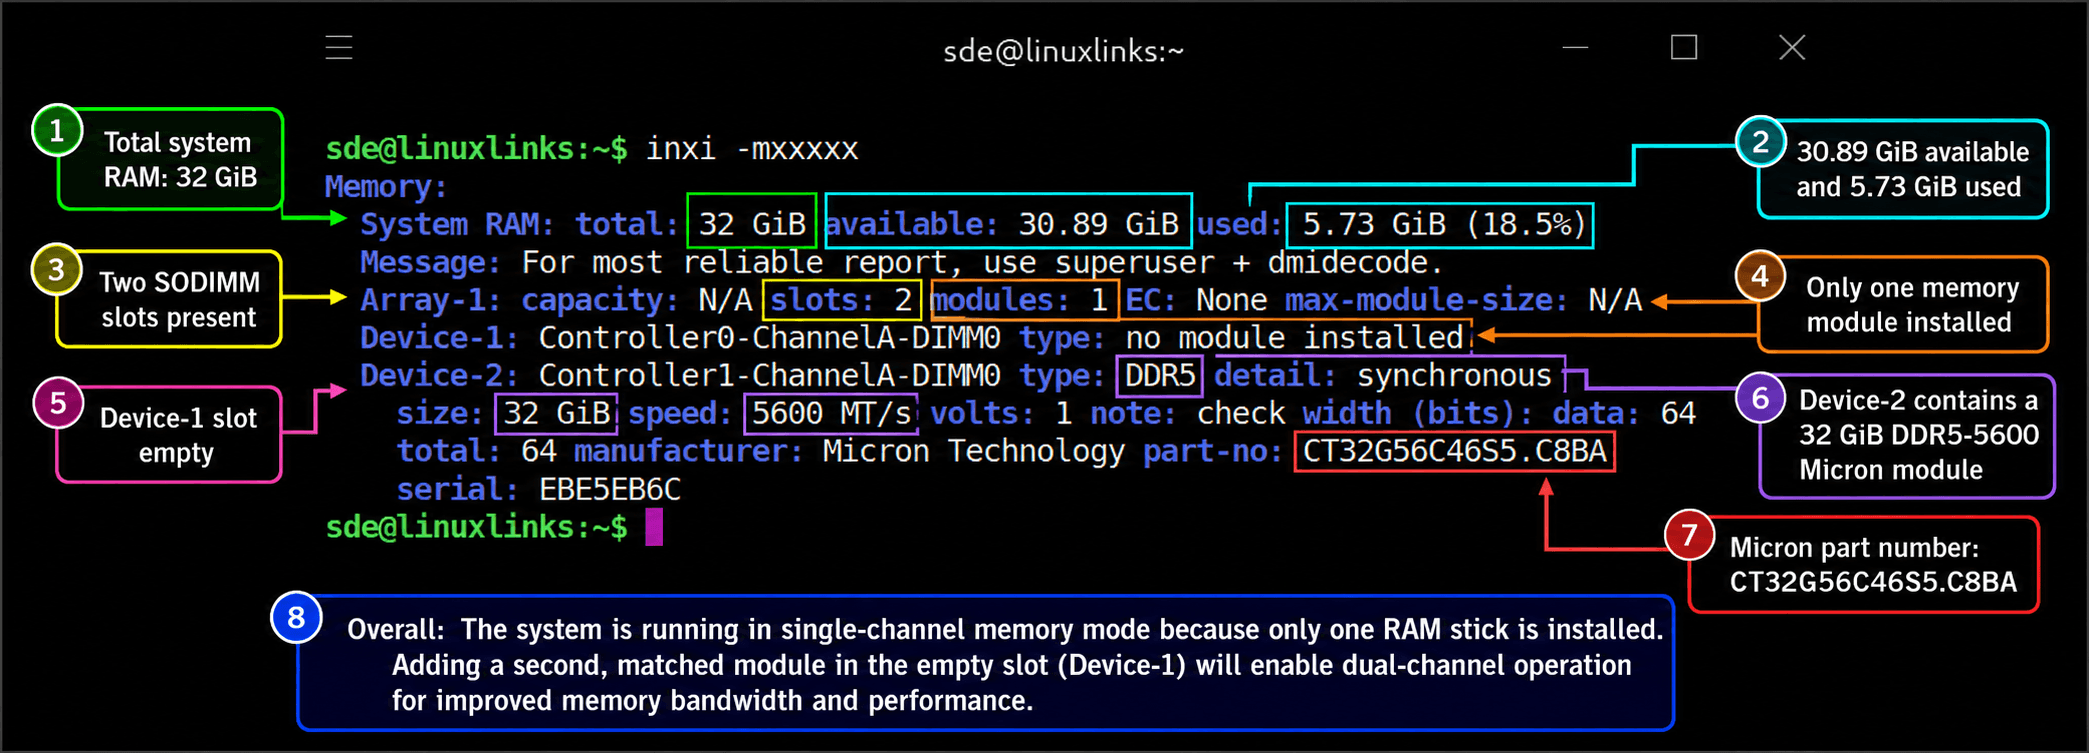Click 'Controller0-ChannelA-DIMM0' text
The width and height of the screenshot is (2089, 753).
tap(769, 338)
